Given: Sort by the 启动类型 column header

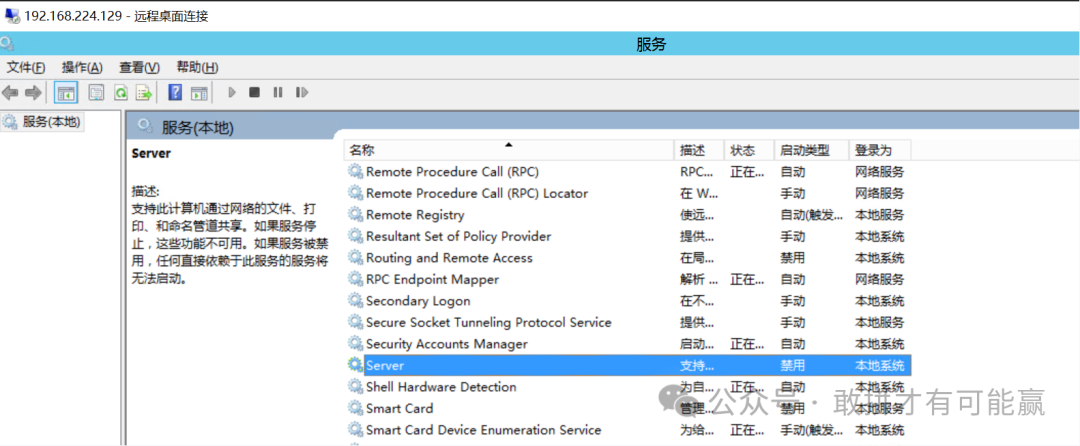Looking at the screenshot, I should (805, 150).
